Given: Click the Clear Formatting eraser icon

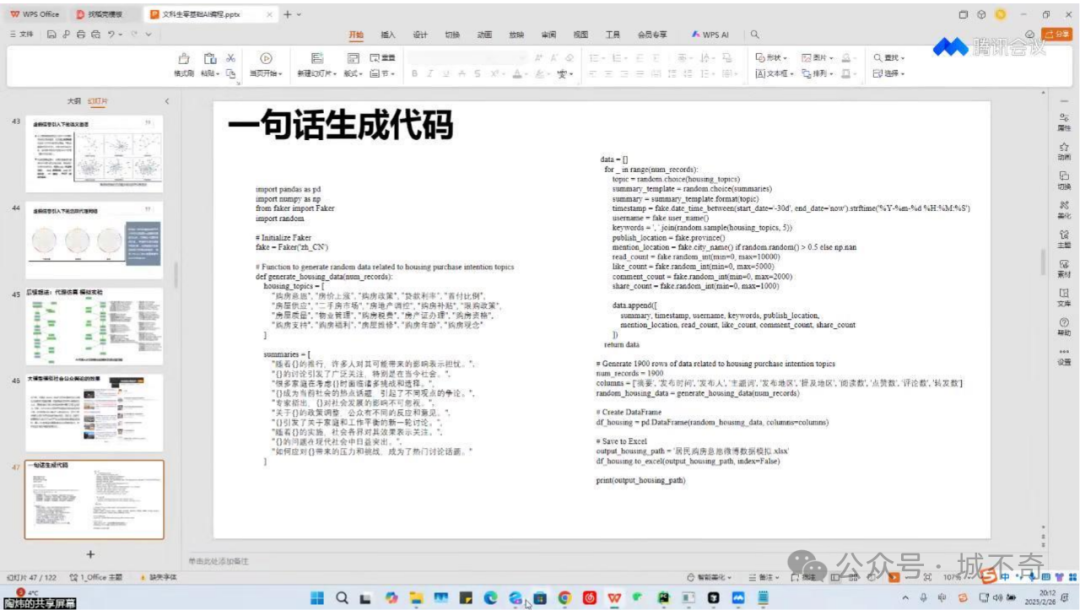Looking at the screenshot, I should (570, 58).
